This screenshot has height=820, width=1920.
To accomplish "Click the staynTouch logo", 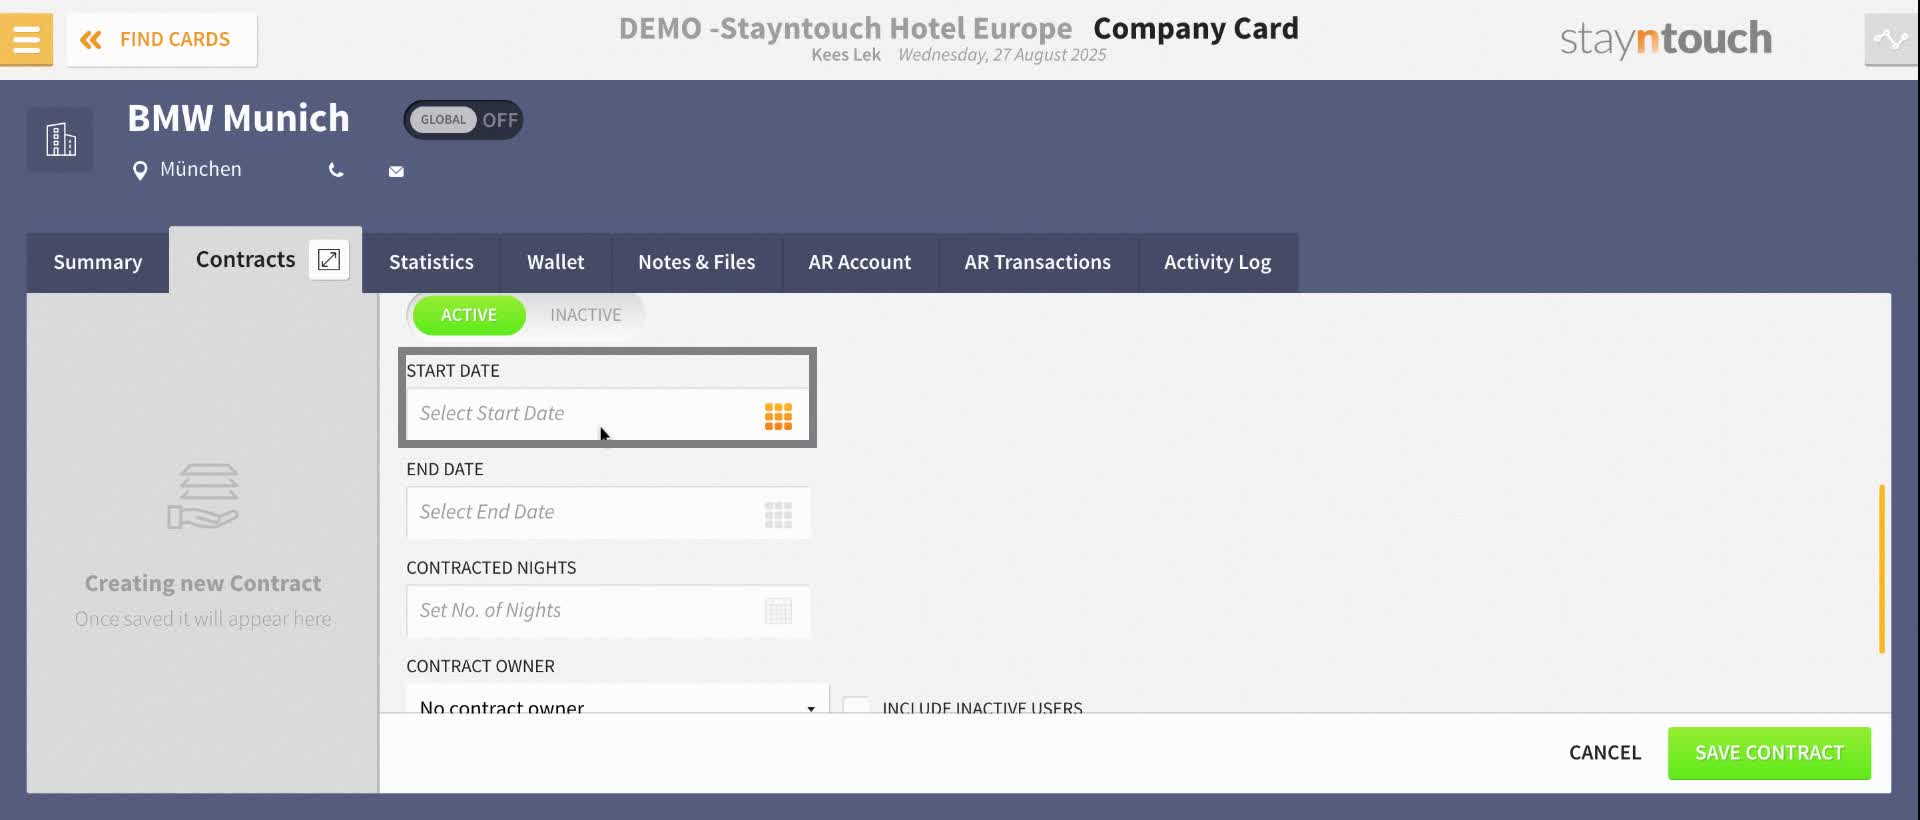I will click(1666, 39).
